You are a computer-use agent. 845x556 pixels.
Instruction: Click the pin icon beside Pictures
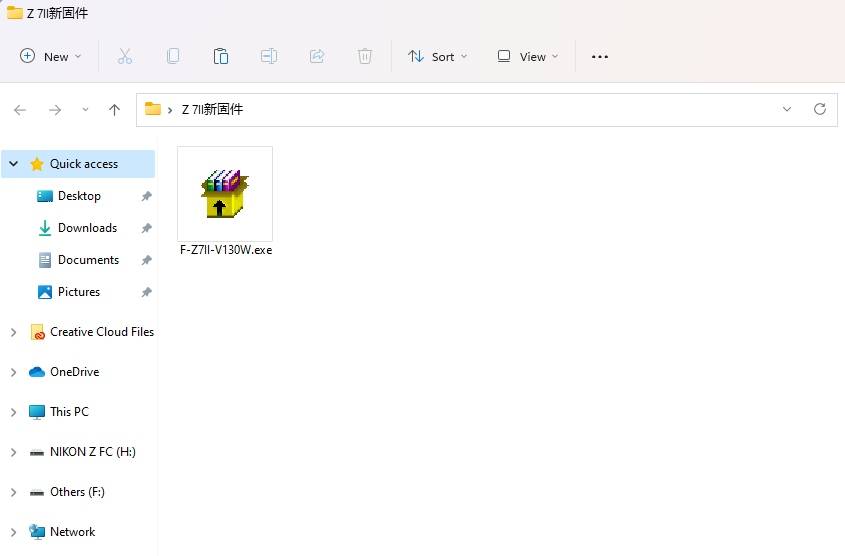[x=147, y=292]
